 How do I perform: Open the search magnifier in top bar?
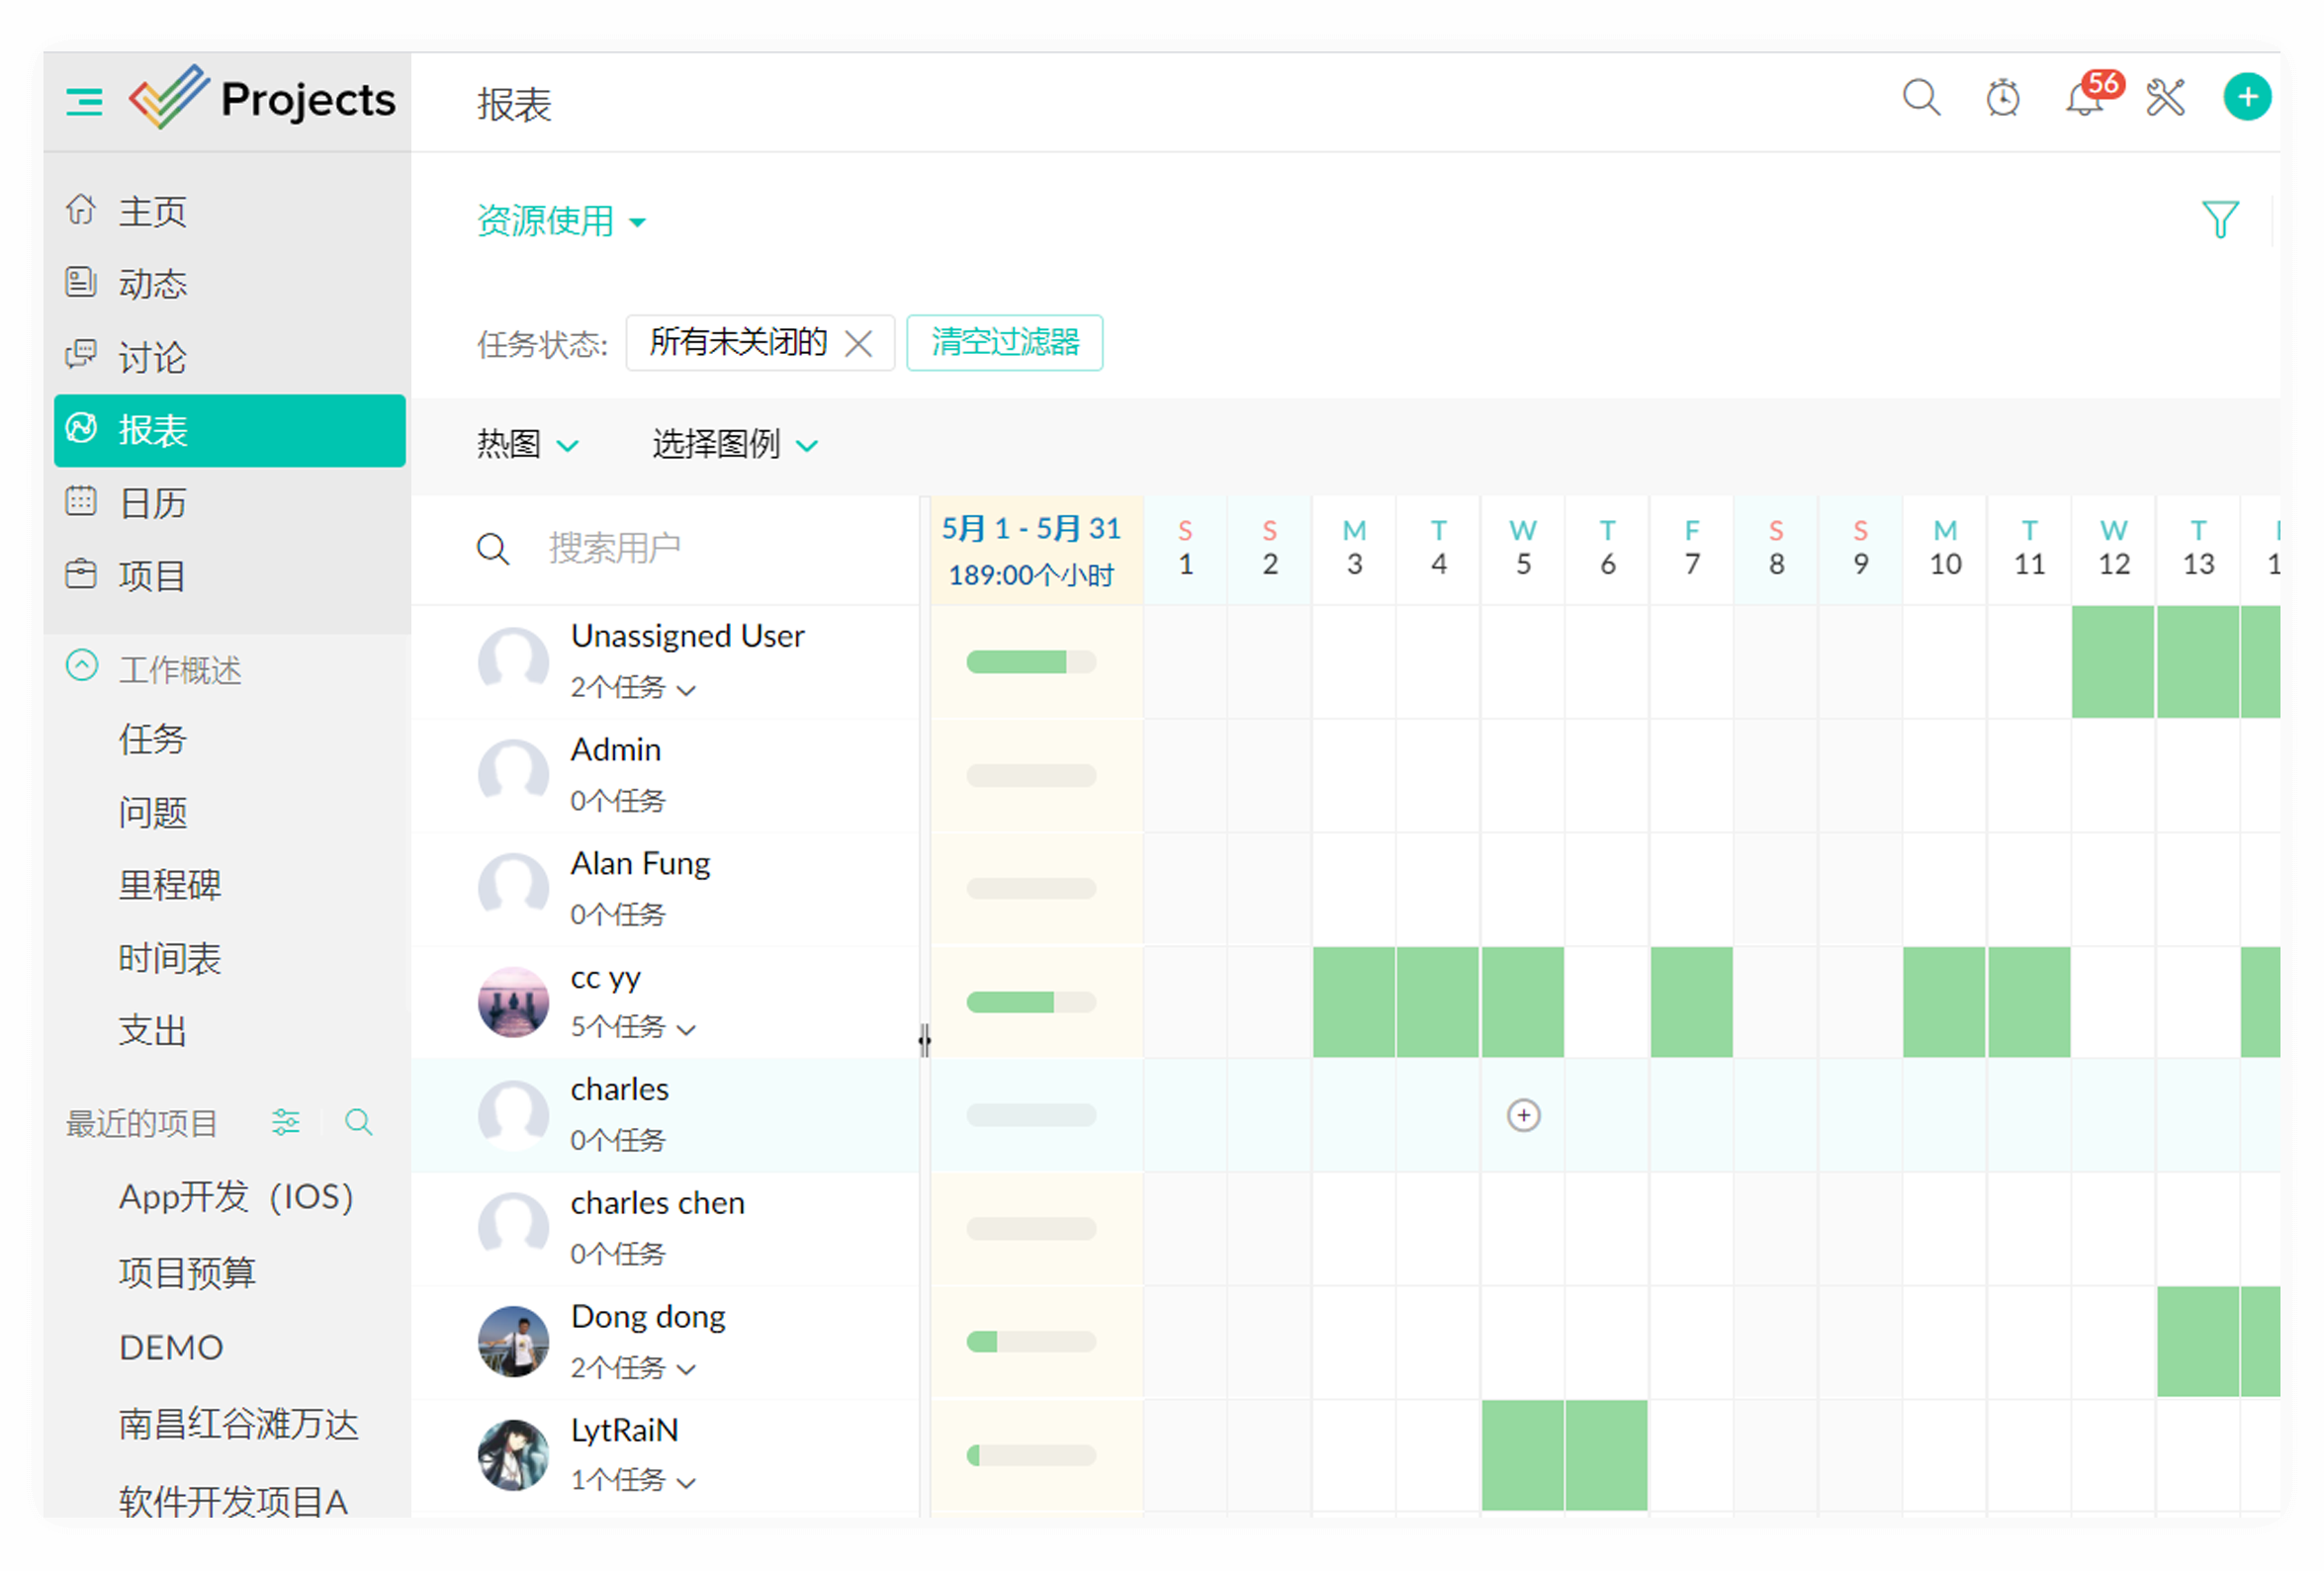click(1920, 98)
